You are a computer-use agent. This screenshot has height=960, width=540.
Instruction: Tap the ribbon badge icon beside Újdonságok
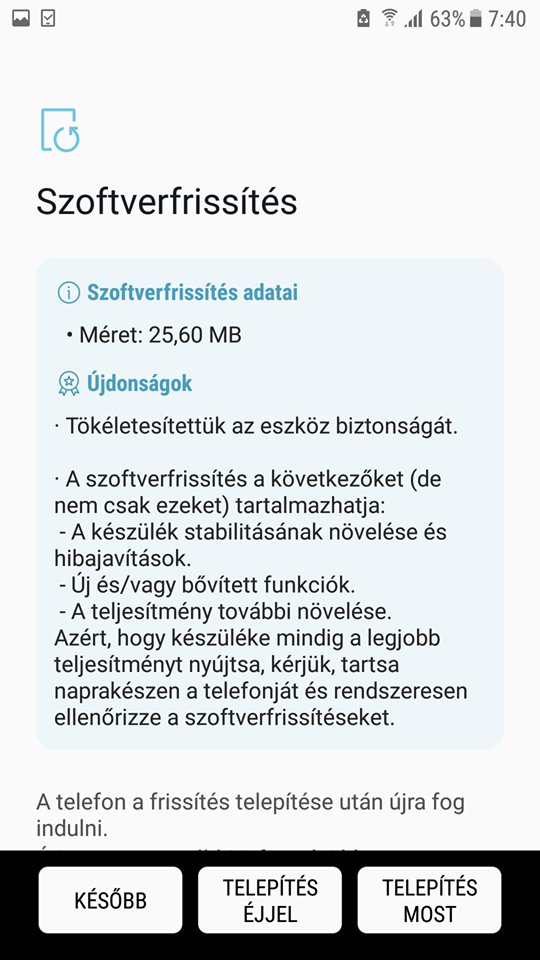coord(69,384)
